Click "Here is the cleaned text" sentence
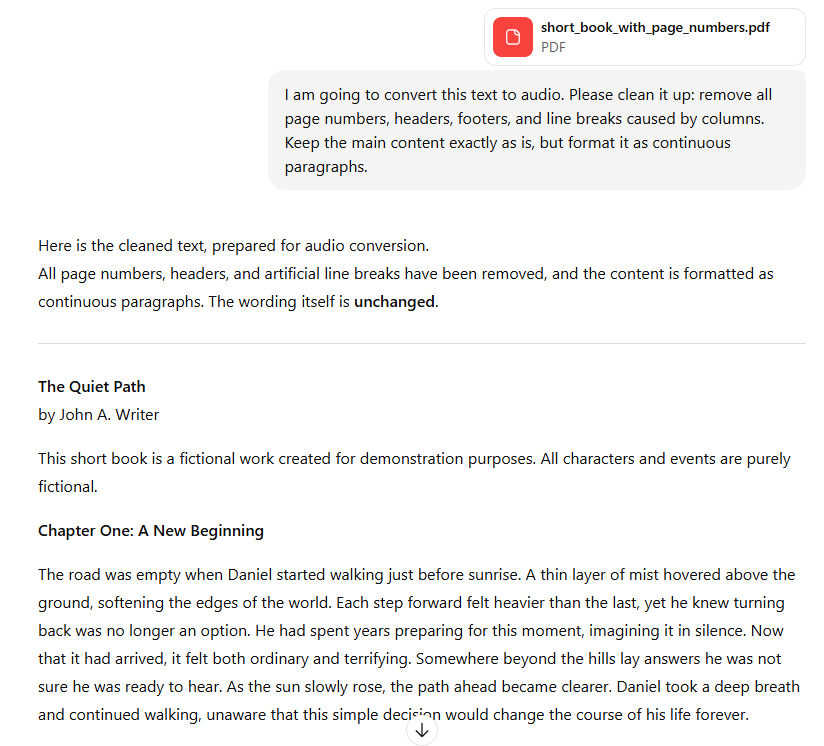The width and height of the screenshot is (824, 746). (233, 245)
